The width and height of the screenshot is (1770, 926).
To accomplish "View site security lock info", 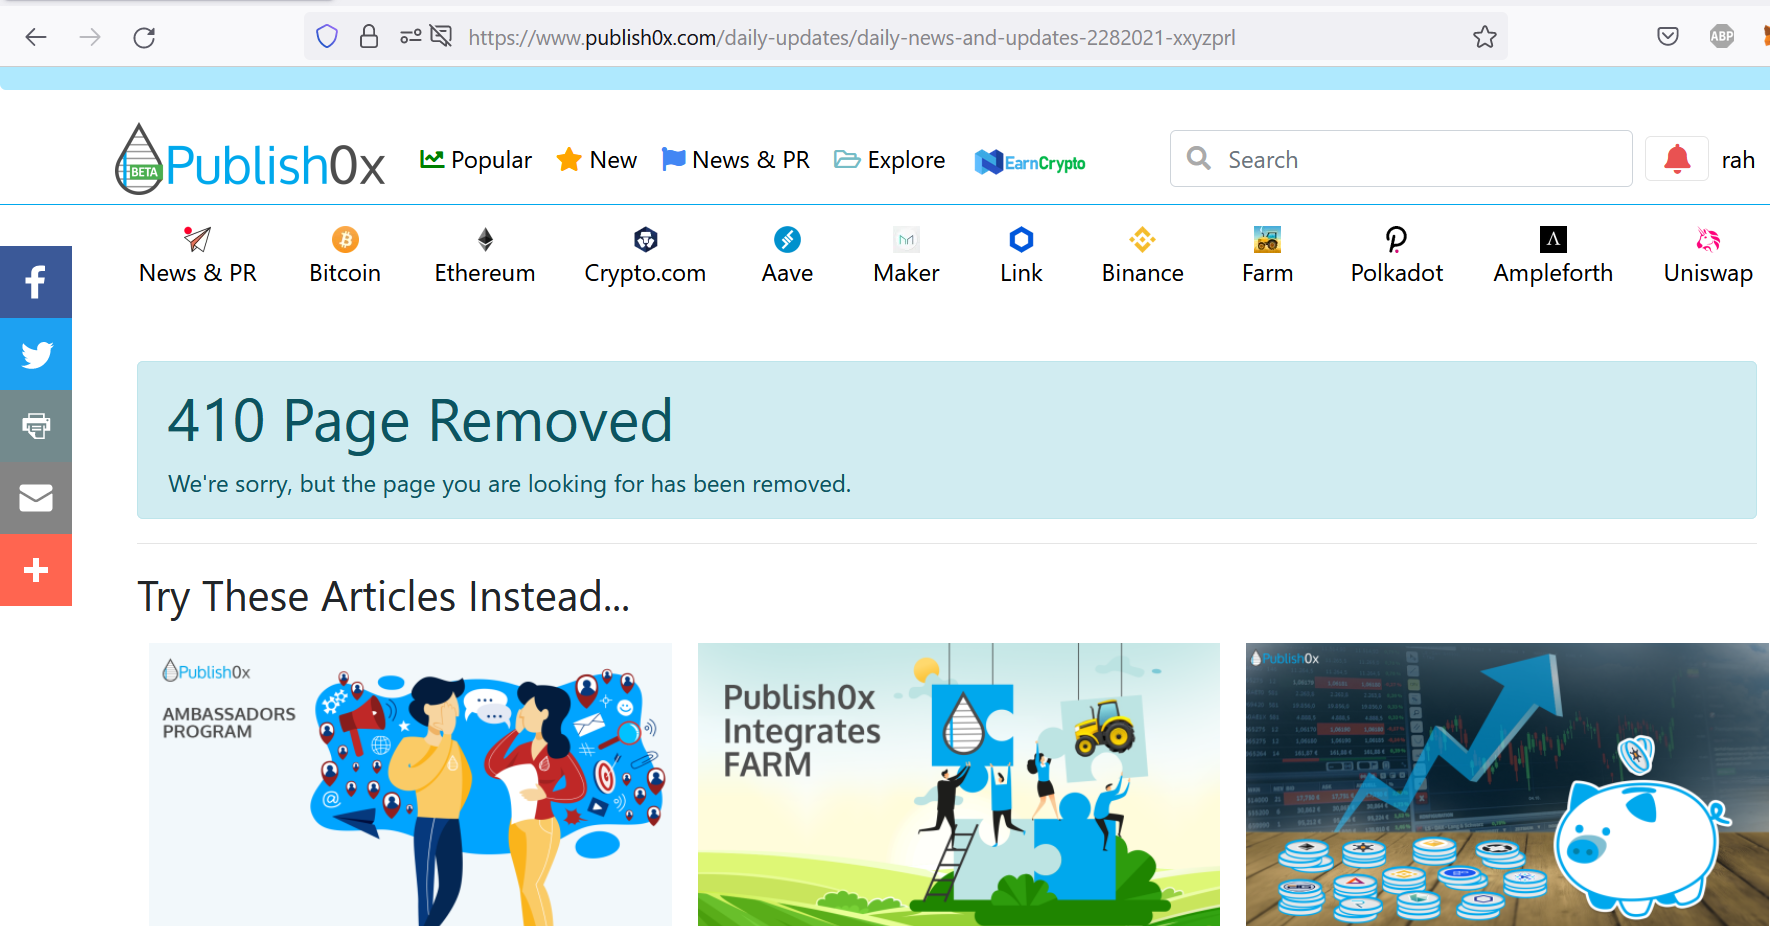I will pyautogui.click(x=369, y=37).
